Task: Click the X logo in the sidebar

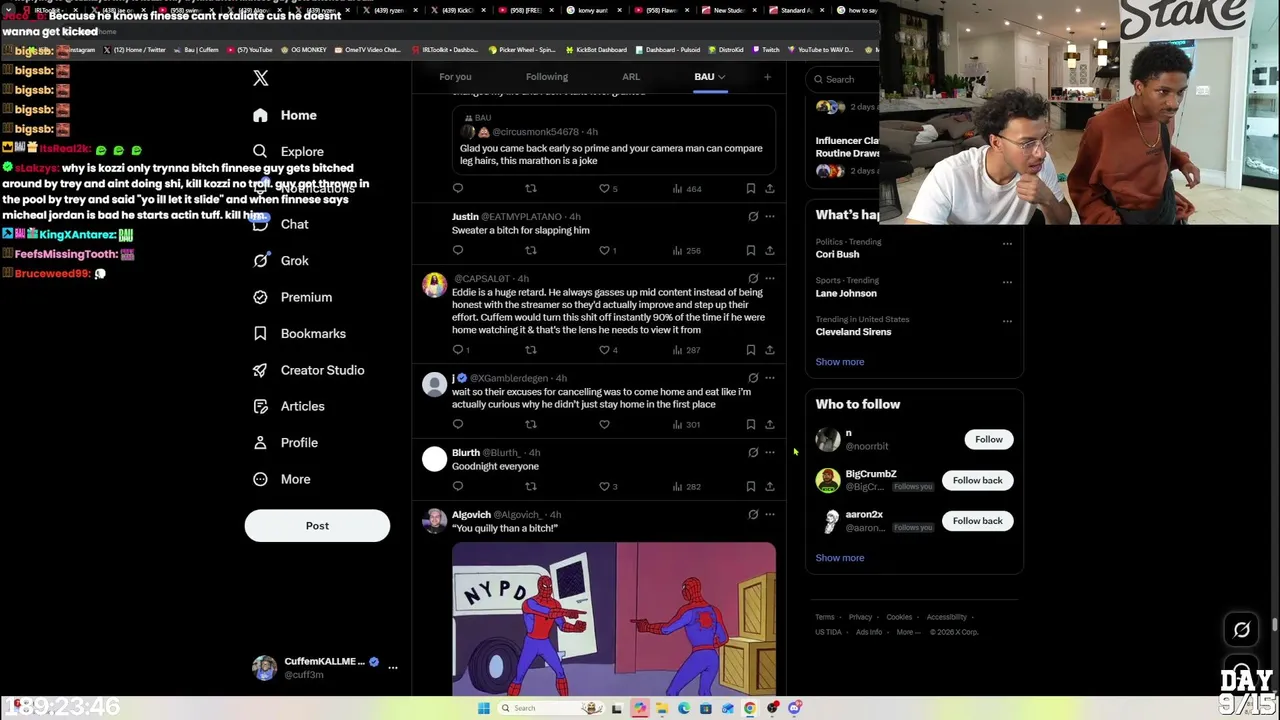Action: (x=261, y=78)
